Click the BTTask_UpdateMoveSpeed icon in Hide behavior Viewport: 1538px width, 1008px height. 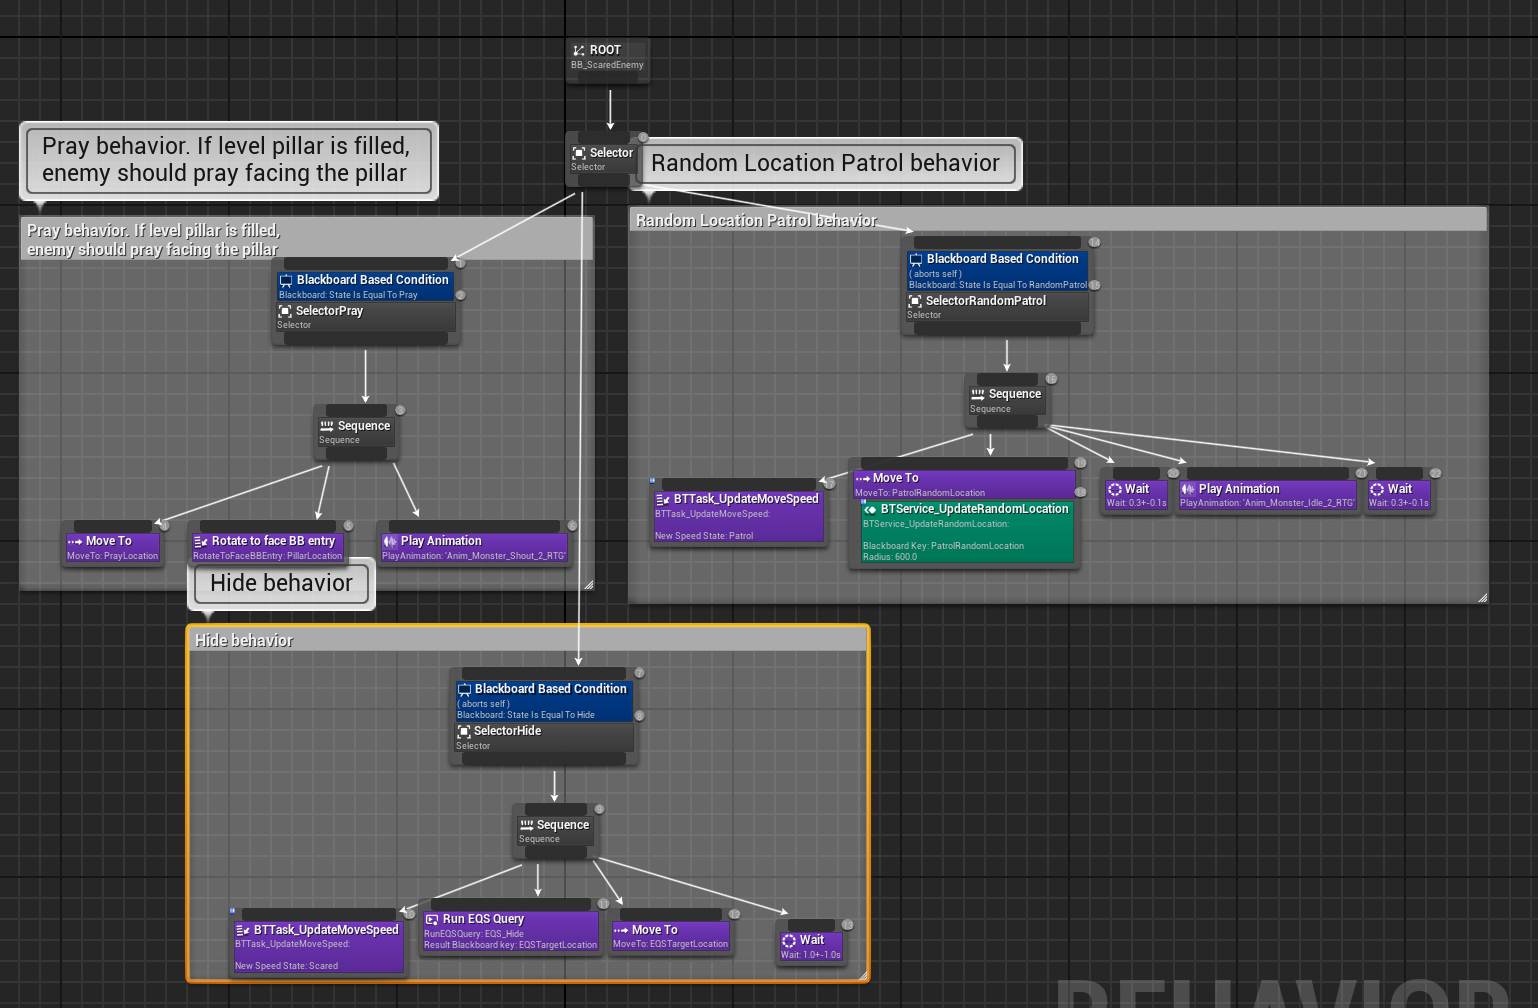tap(243, 929)
